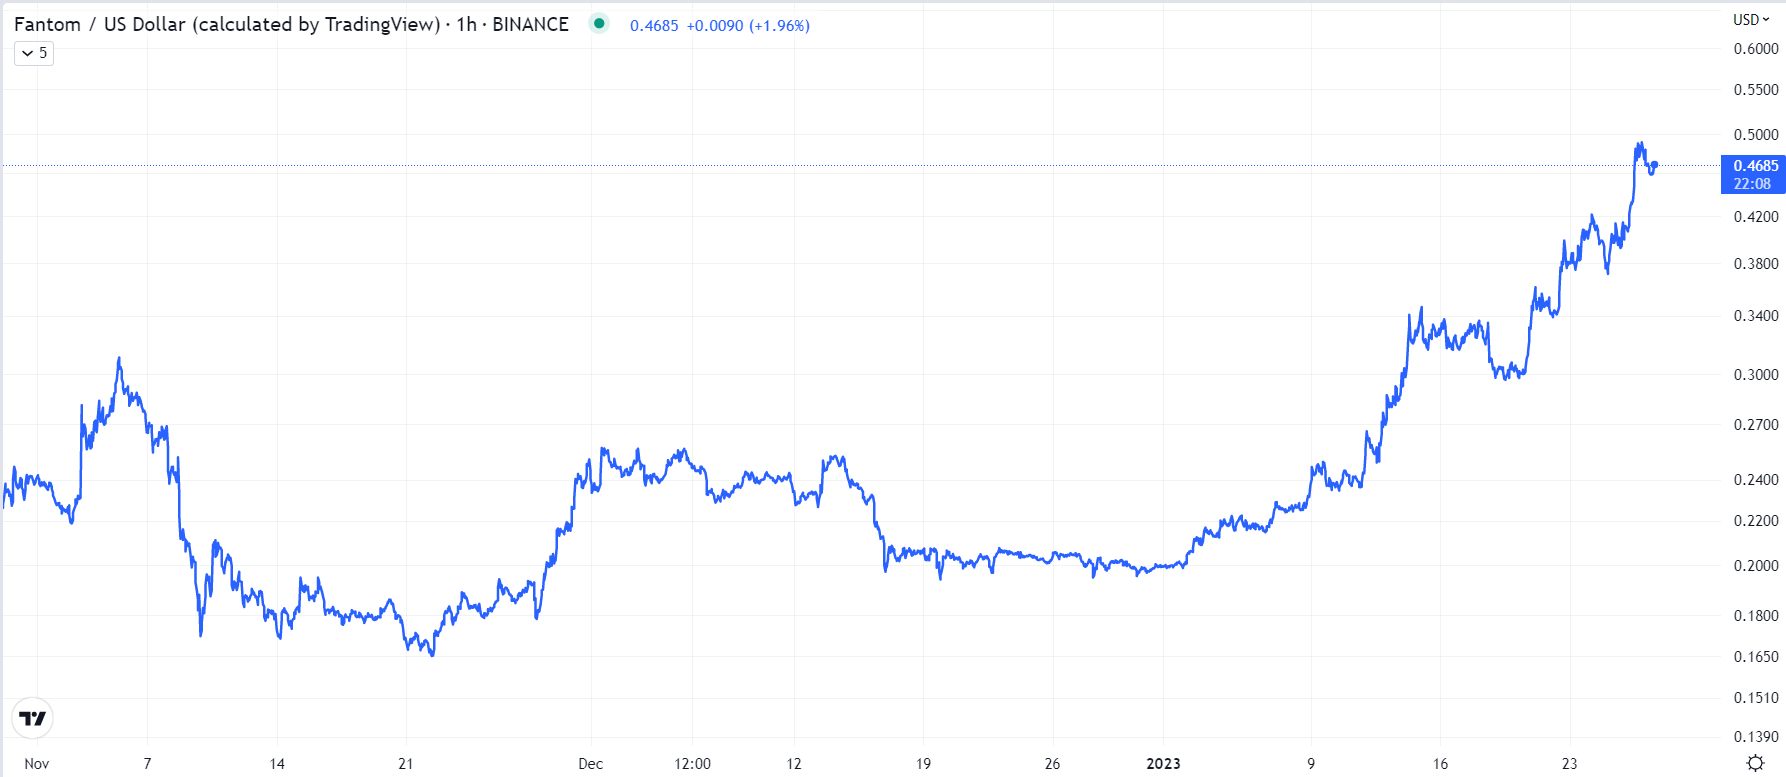
Task: Click the green market status dot
Action: 599,23
